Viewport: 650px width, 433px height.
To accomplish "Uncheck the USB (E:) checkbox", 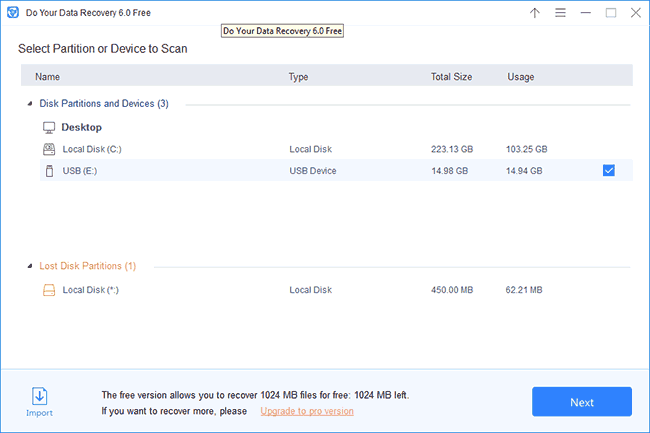I will pyautogui.click(x=609, y=170).
